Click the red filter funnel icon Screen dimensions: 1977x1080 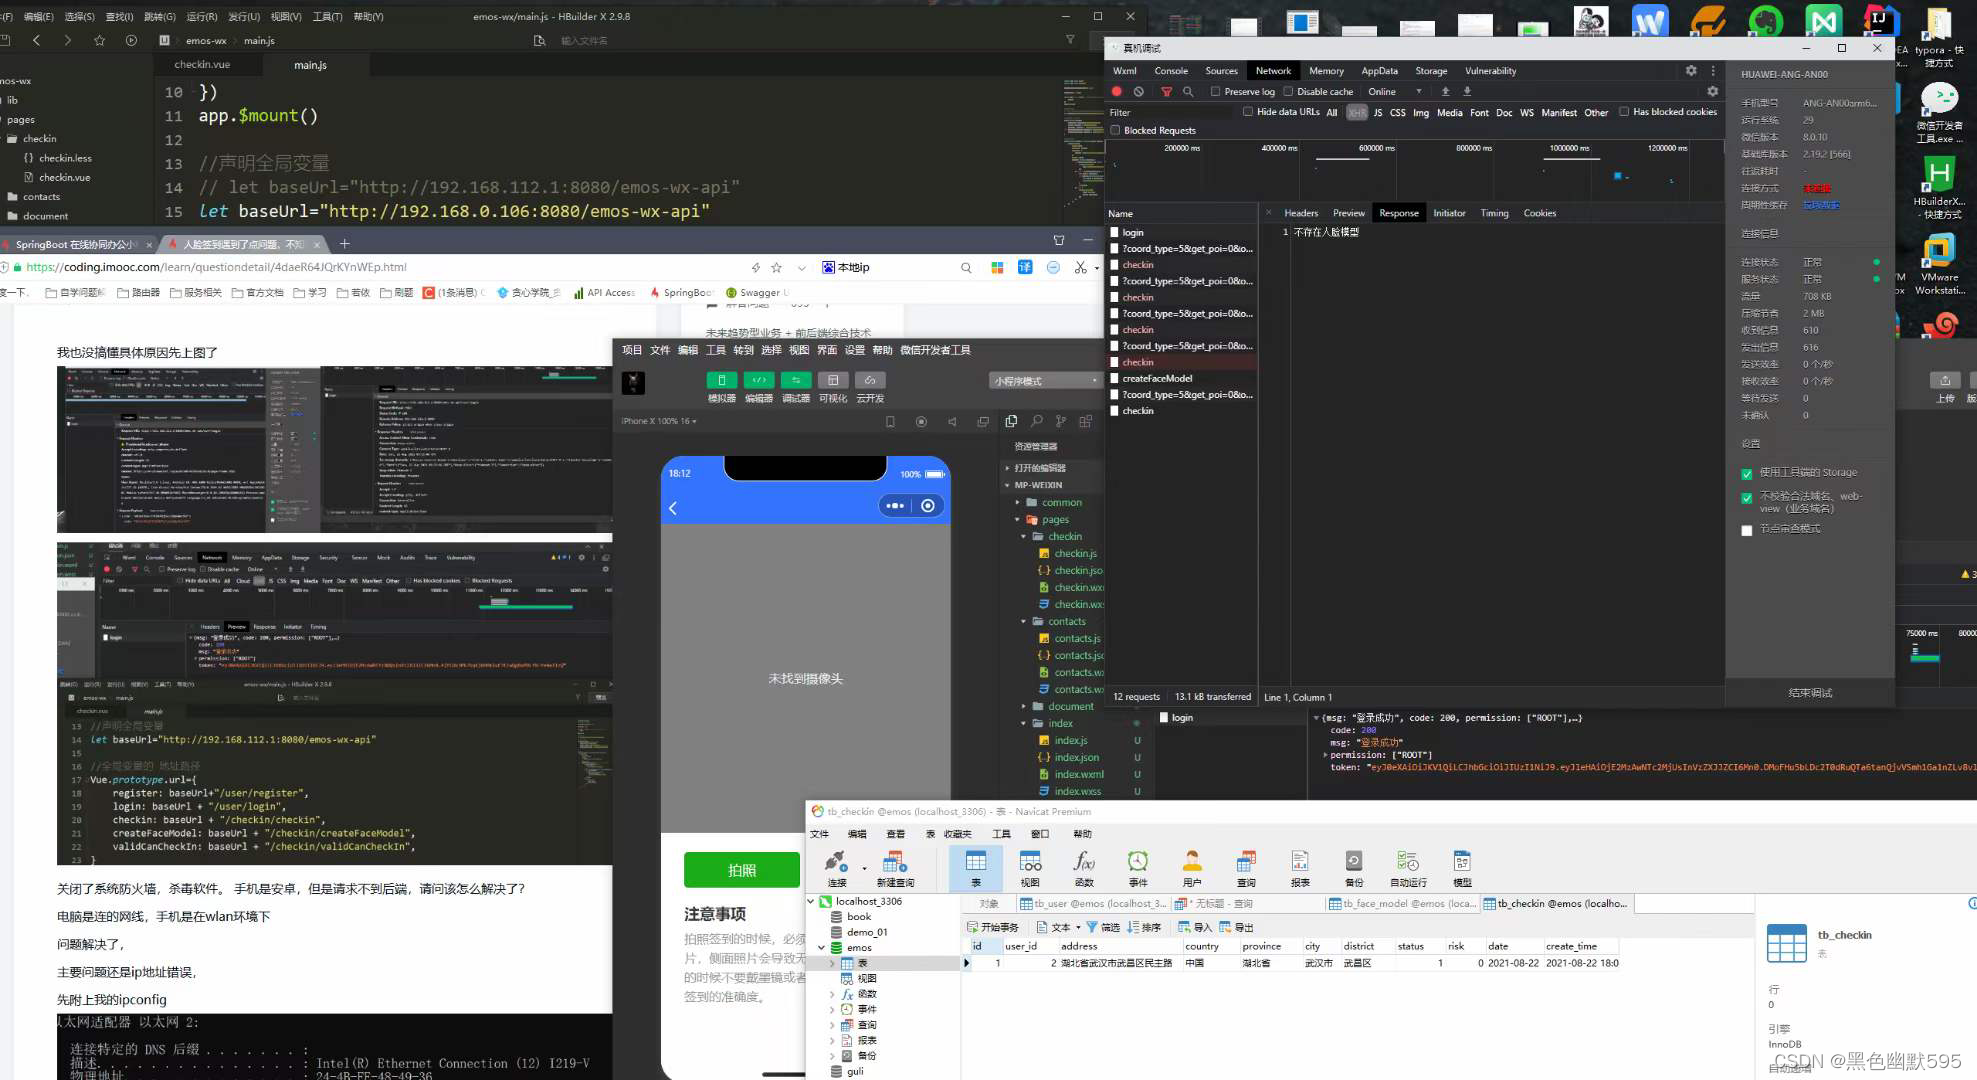click(x=1166, y=91)
